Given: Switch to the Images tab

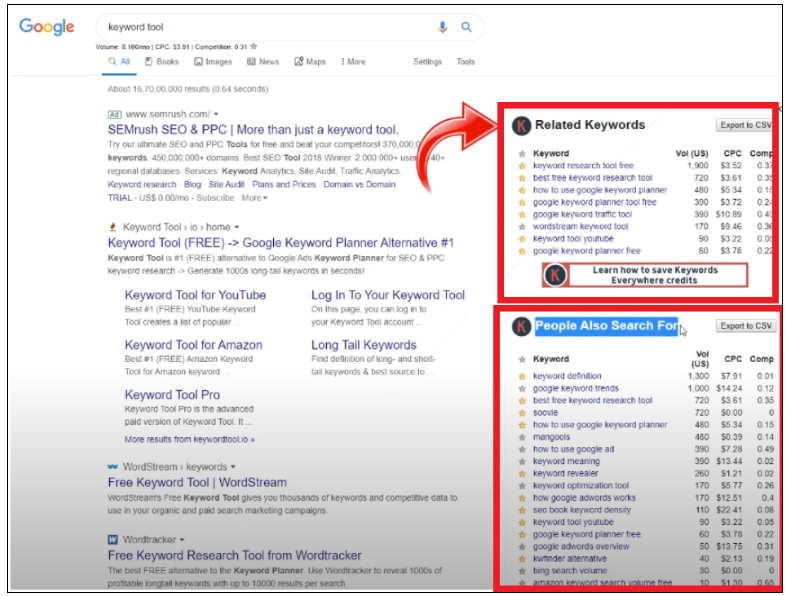Looking at the screenshot, I should [213, 62].
